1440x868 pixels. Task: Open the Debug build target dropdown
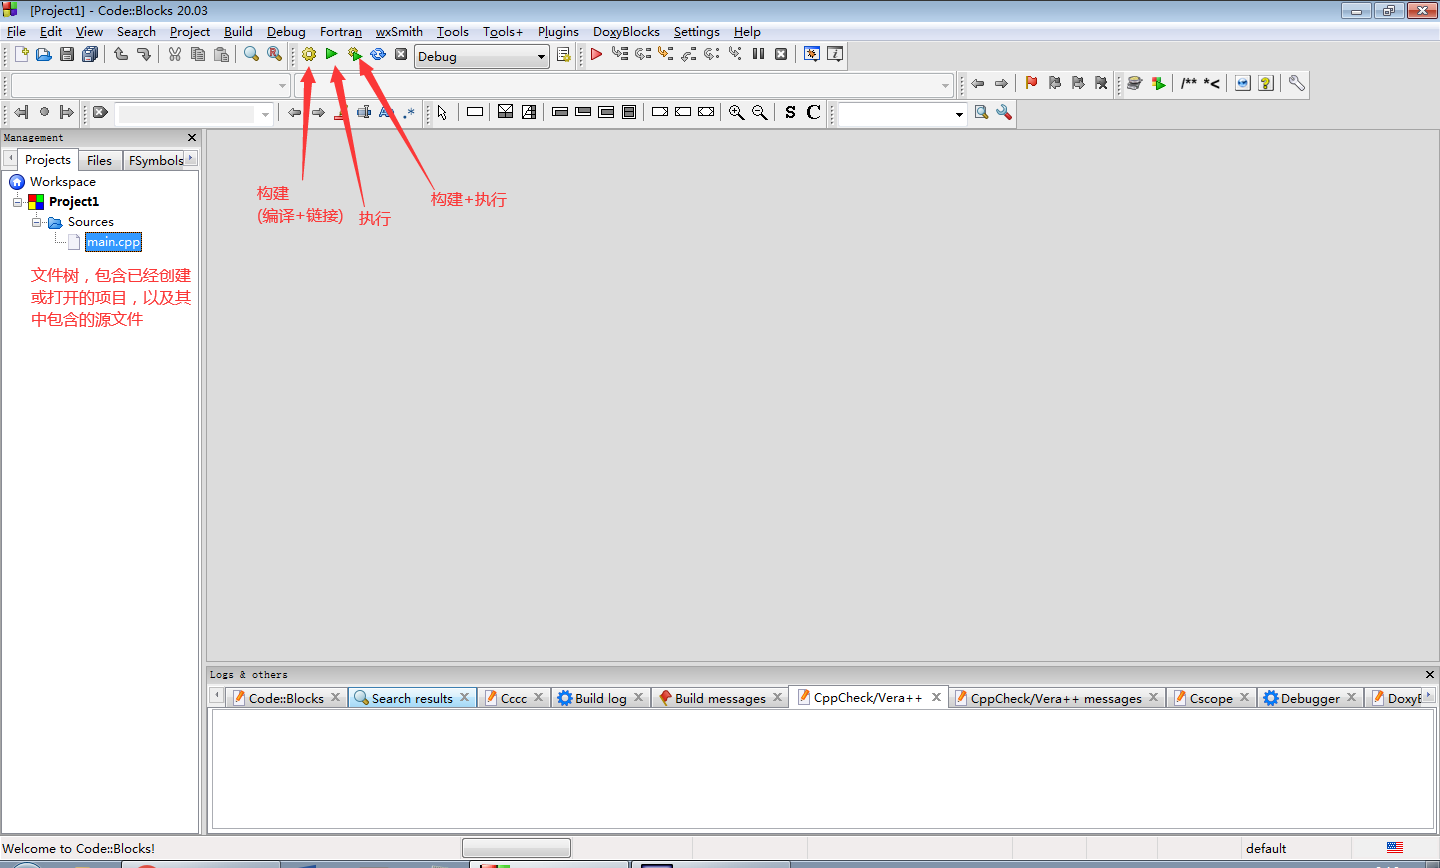point(540,56)
